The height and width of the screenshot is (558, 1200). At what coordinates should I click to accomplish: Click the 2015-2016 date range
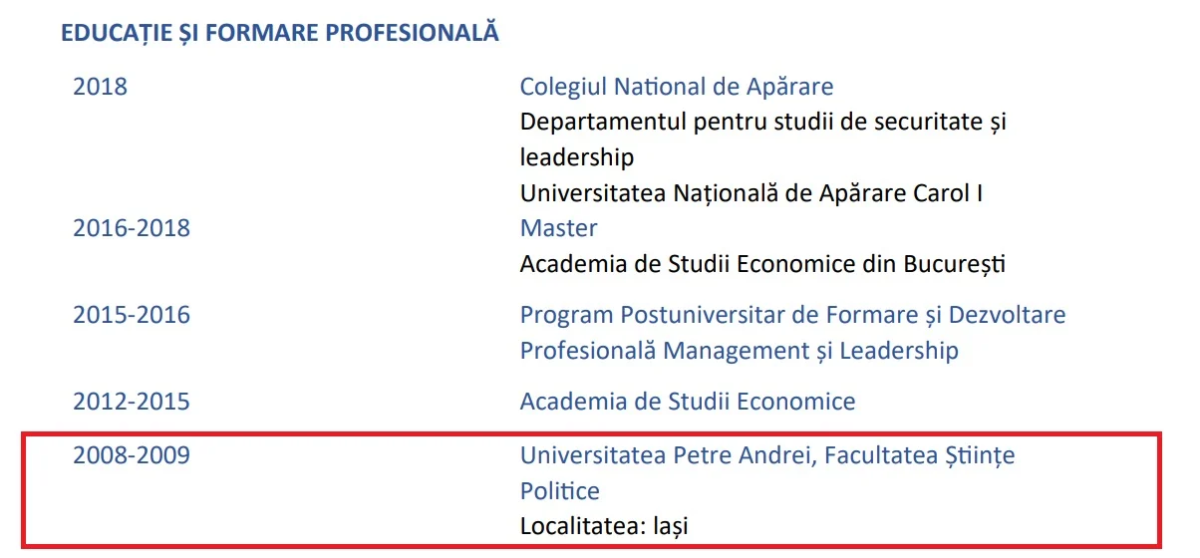(x=131, y=315)
